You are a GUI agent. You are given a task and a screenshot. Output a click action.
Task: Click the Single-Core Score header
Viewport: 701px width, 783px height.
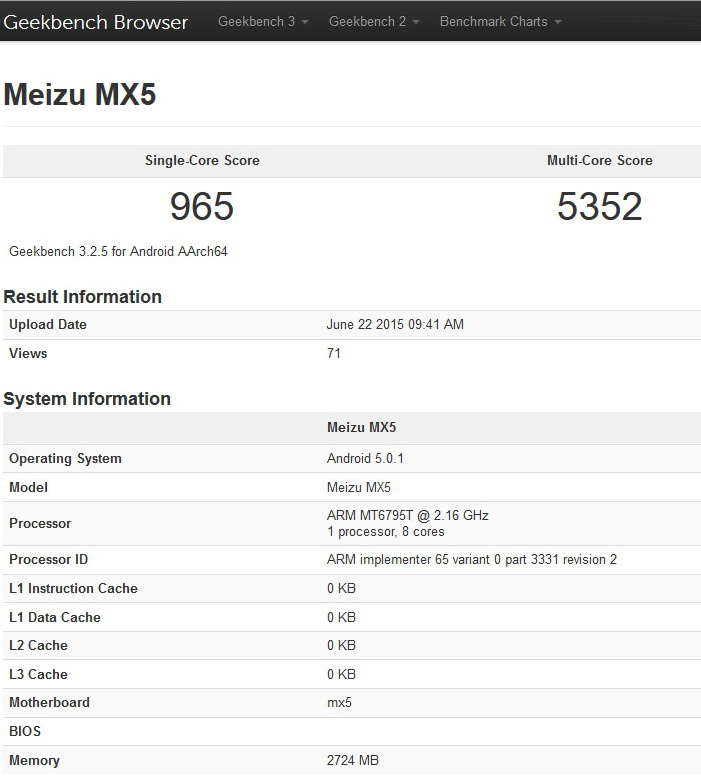pyautogui.click(x=202, y=160)
